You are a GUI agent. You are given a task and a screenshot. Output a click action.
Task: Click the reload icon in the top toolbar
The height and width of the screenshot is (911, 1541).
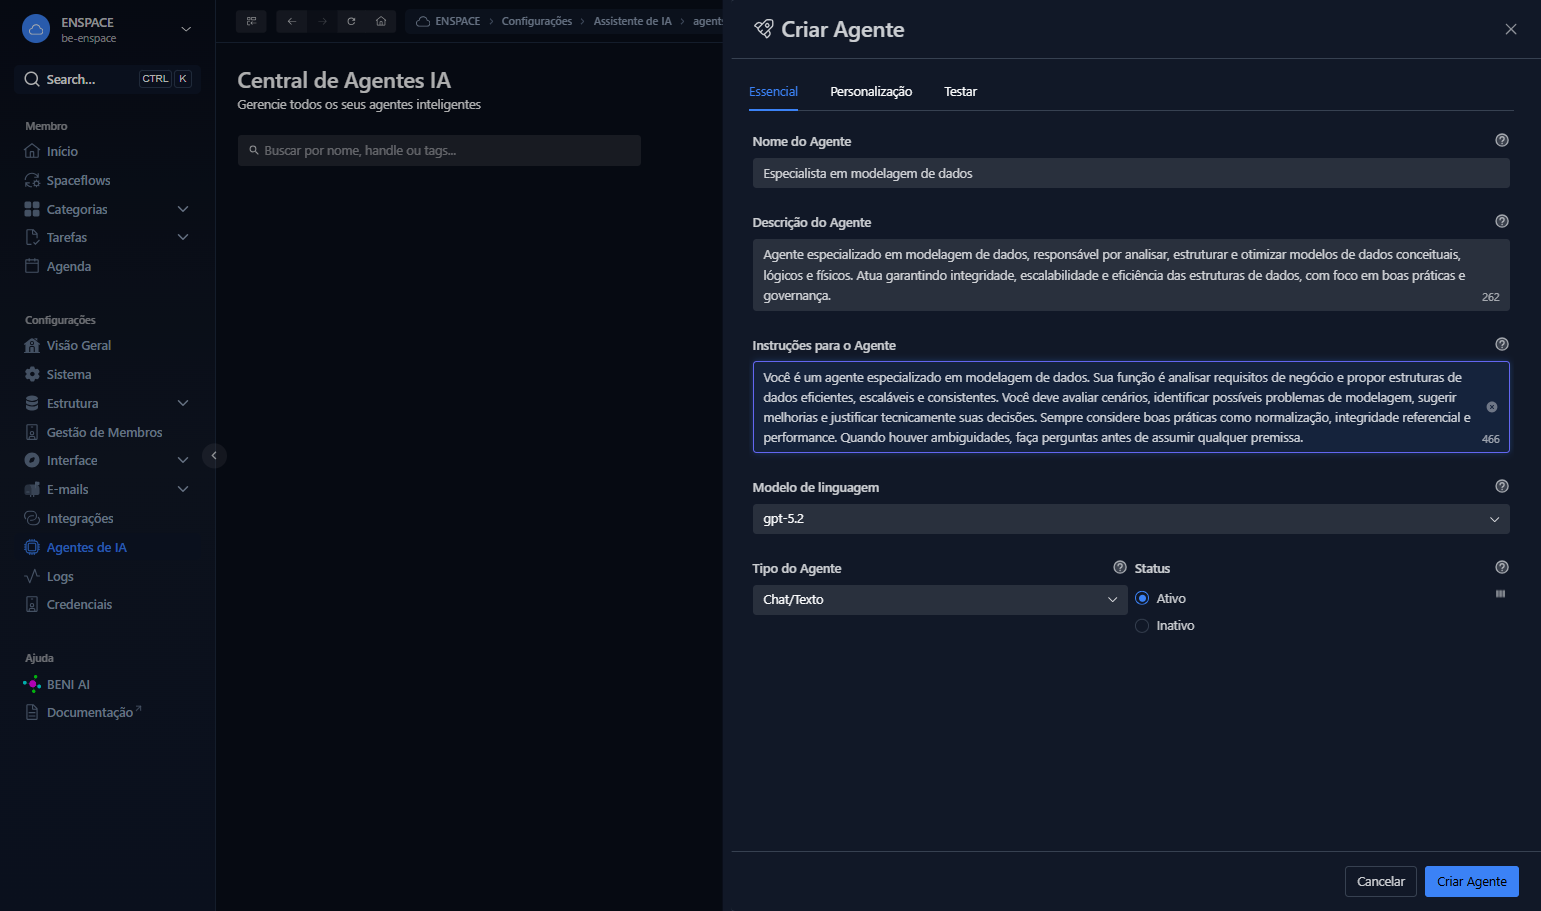[x=351, y=21]
